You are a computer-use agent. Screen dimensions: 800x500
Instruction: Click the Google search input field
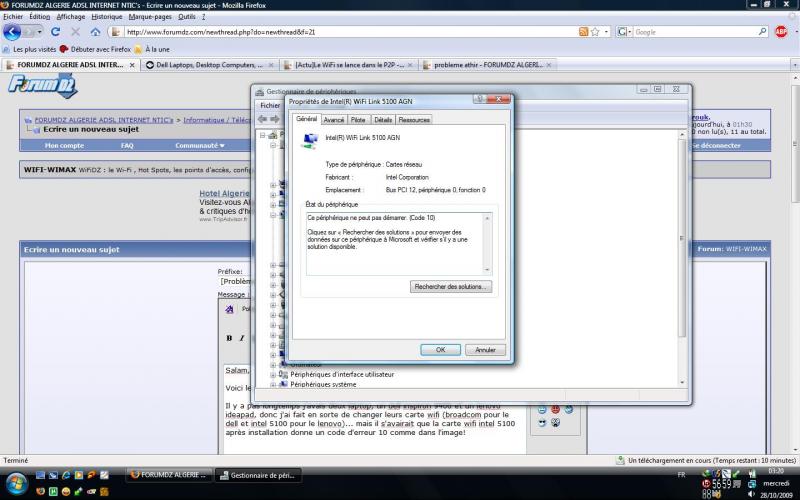[695, 32]
